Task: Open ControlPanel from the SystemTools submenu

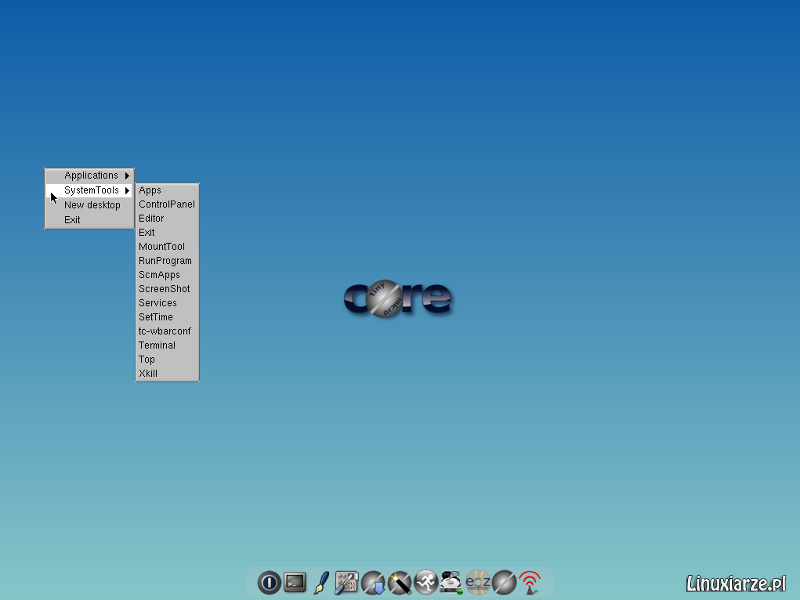Action: (167, 204)
